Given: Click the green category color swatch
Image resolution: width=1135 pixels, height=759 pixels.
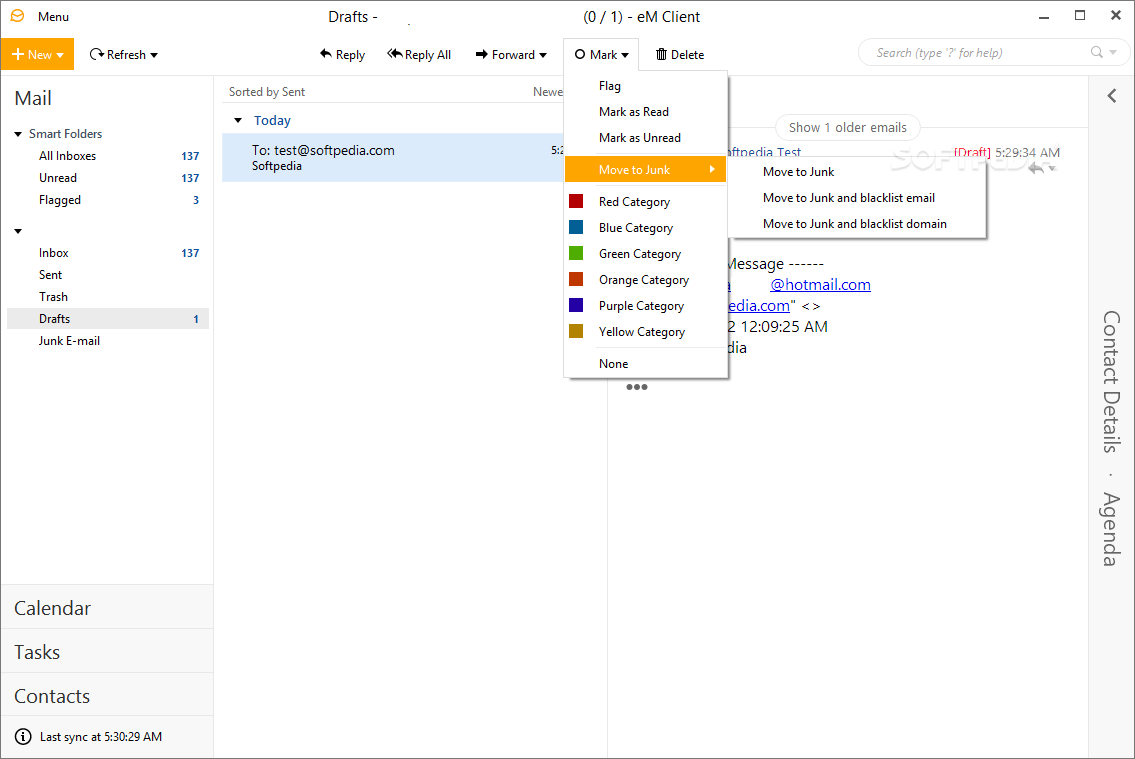Looking at the screenshot, I should coord(576,253).
